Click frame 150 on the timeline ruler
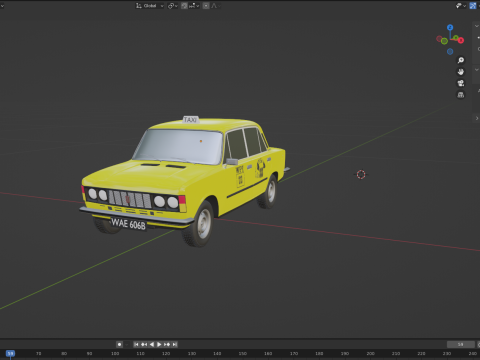This screenshot has width=480, height=360. [x=243, y=353]
